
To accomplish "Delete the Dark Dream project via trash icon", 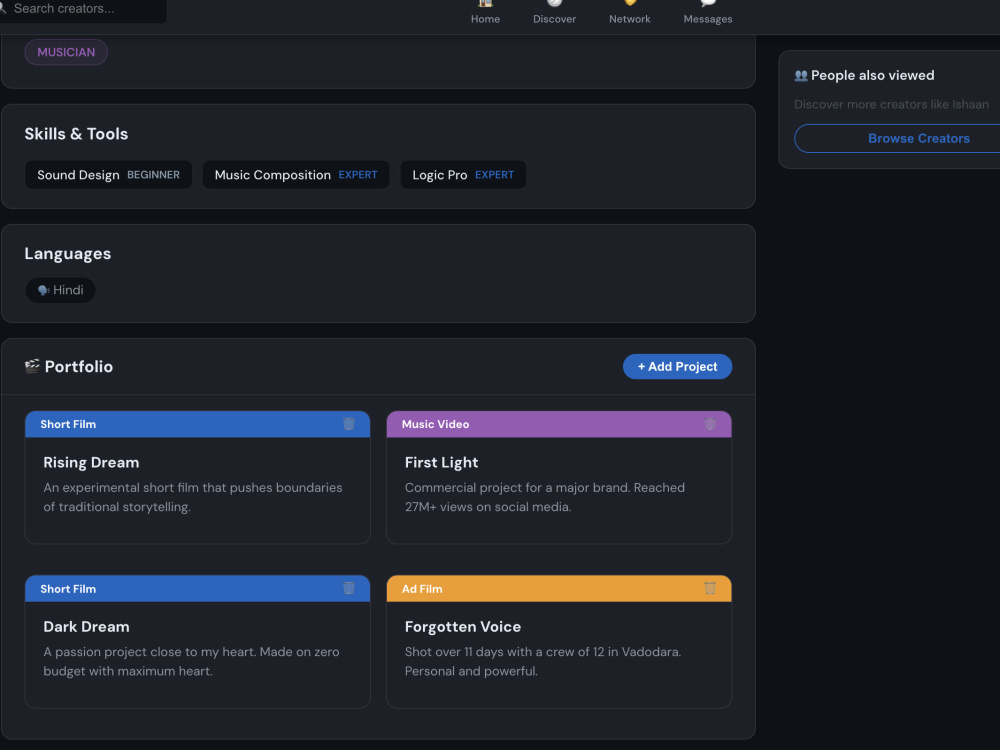I will pyautogui.click(x=349, y=588).
